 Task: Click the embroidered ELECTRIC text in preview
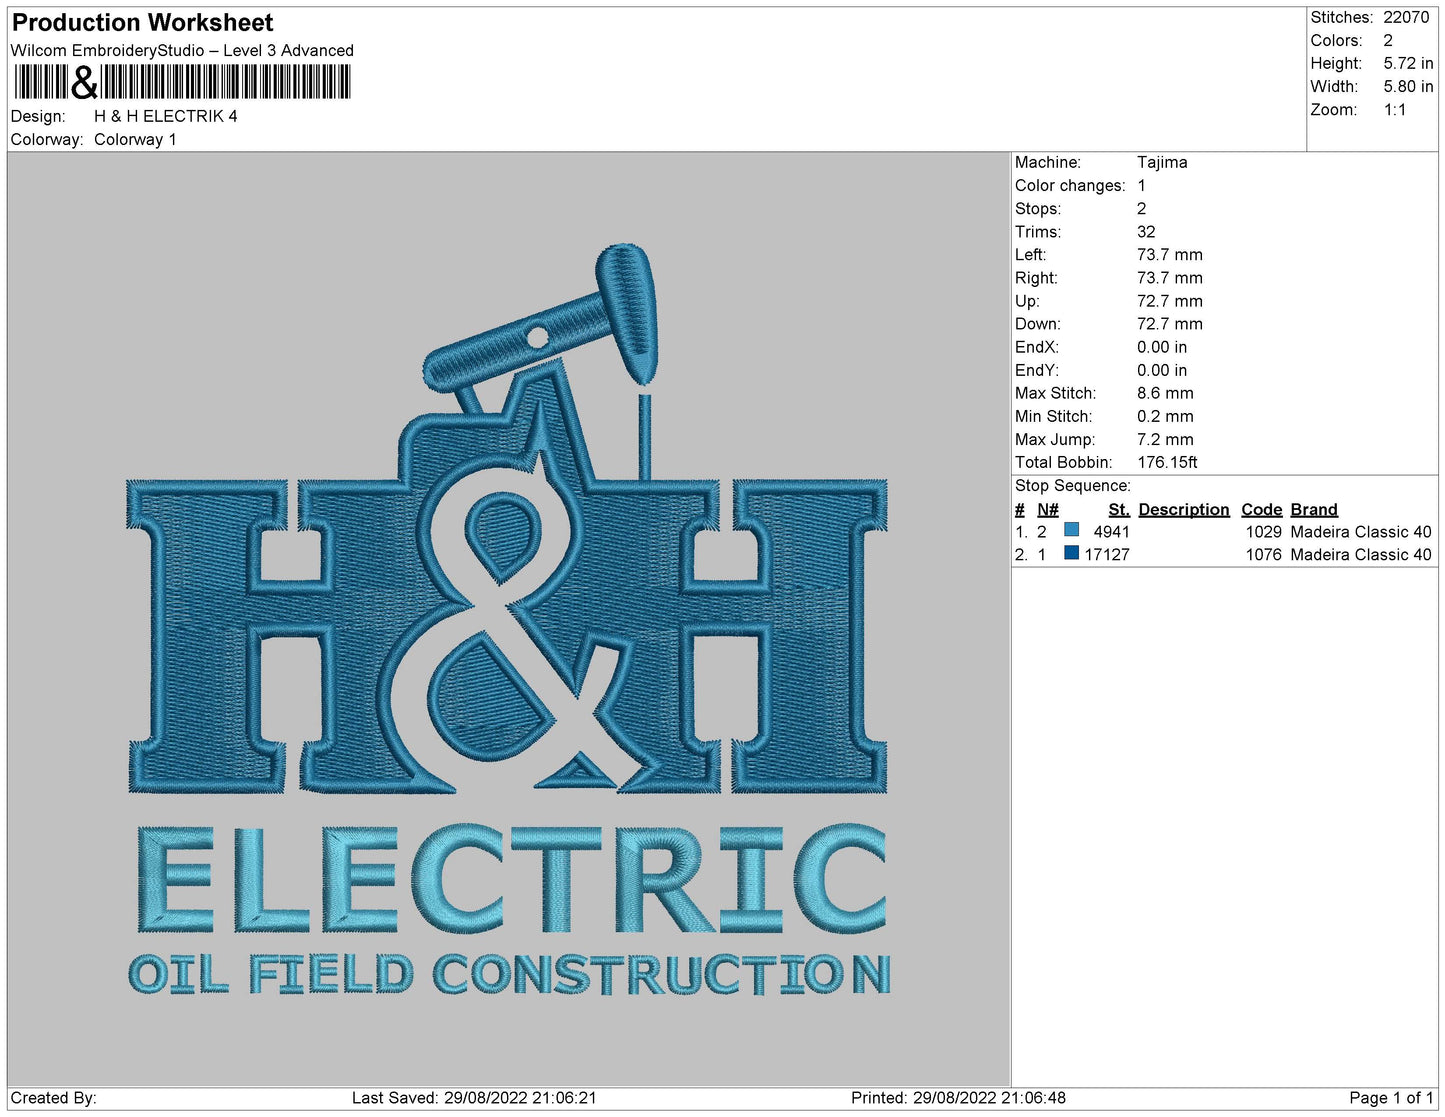pos(511,880)
